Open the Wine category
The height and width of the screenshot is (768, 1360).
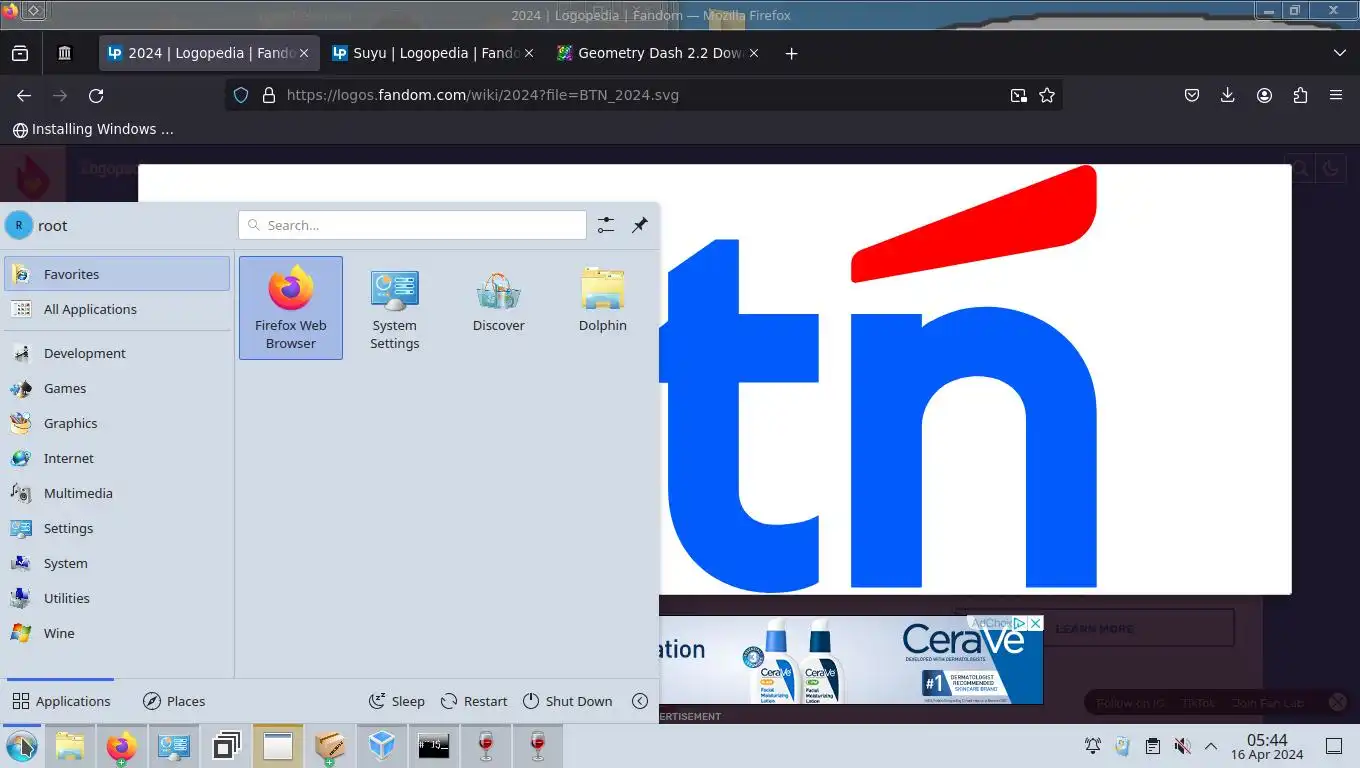coord(117,633)
